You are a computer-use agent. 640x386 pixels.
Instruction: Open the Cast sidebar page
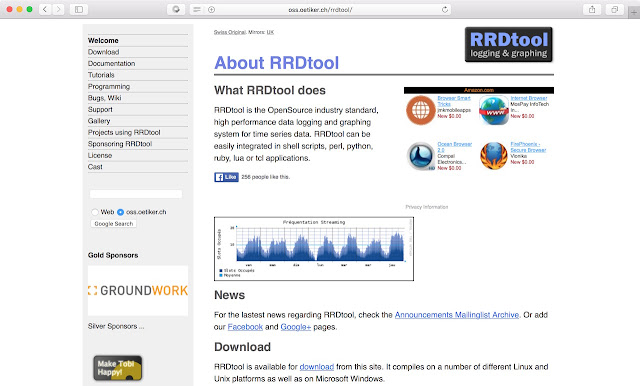(95, 166)
